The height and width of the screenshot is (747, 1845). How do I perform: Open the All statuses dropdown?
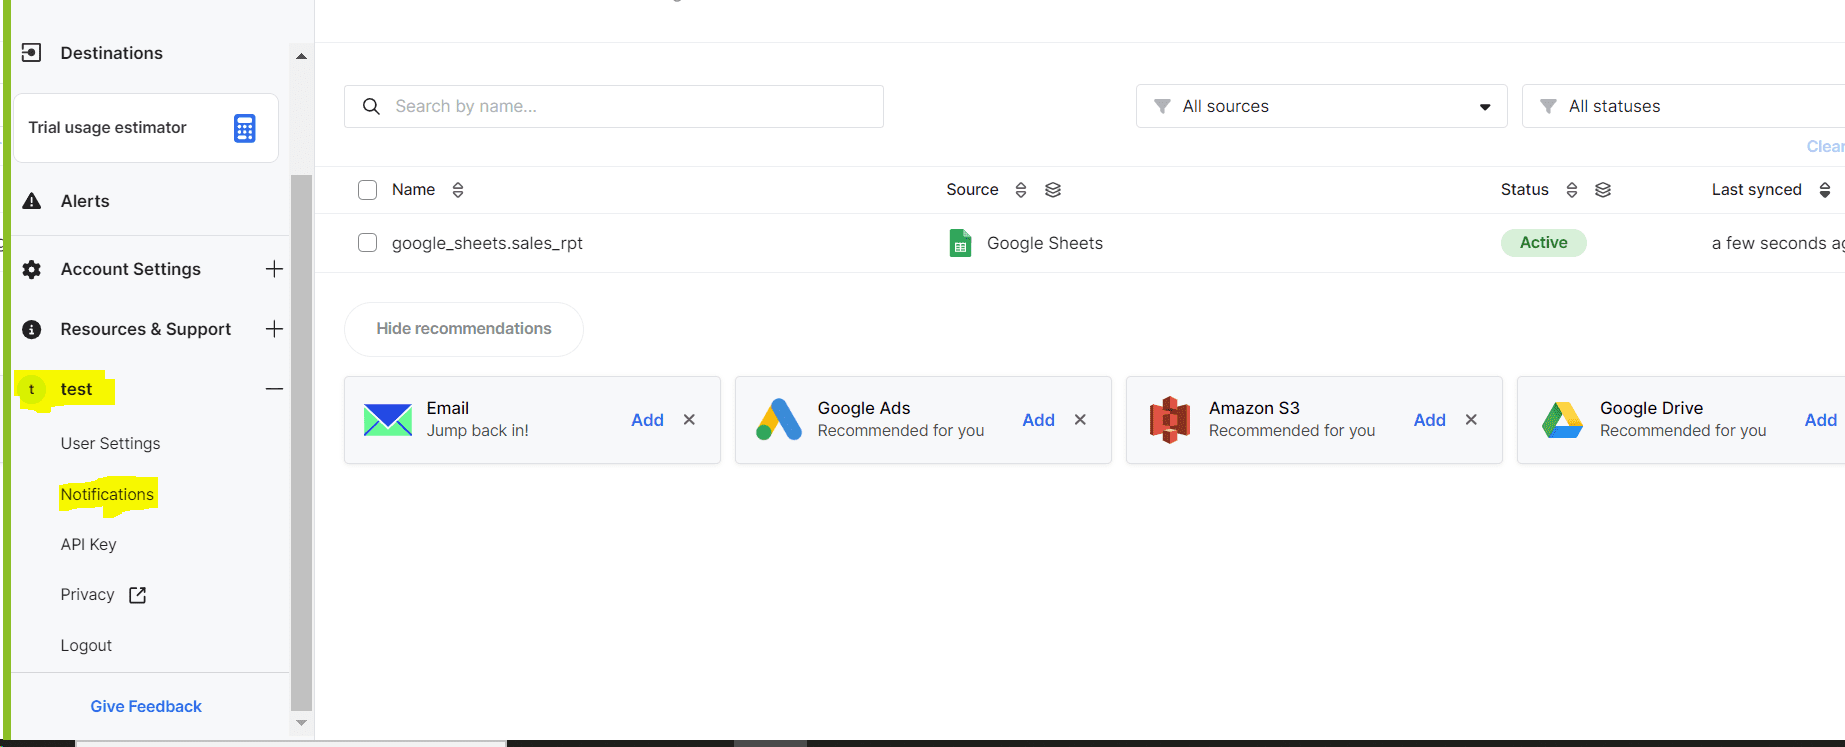pos(1683,106)
